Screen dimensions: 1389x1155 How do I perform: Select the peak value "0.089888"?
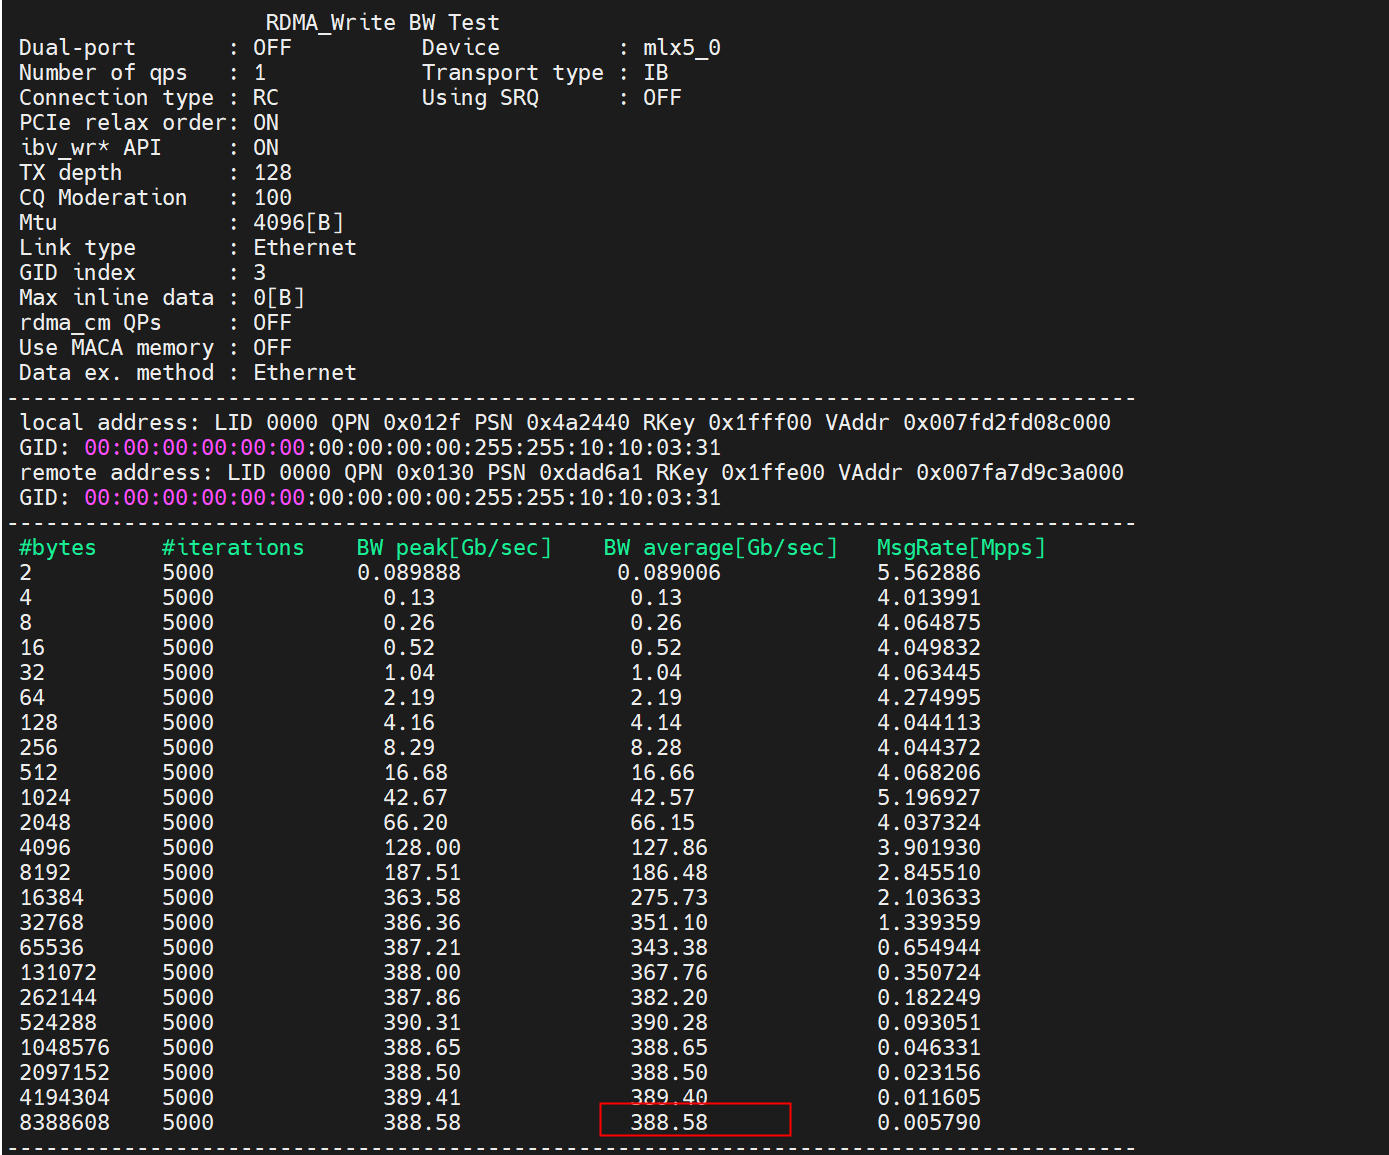pos(409,572)
